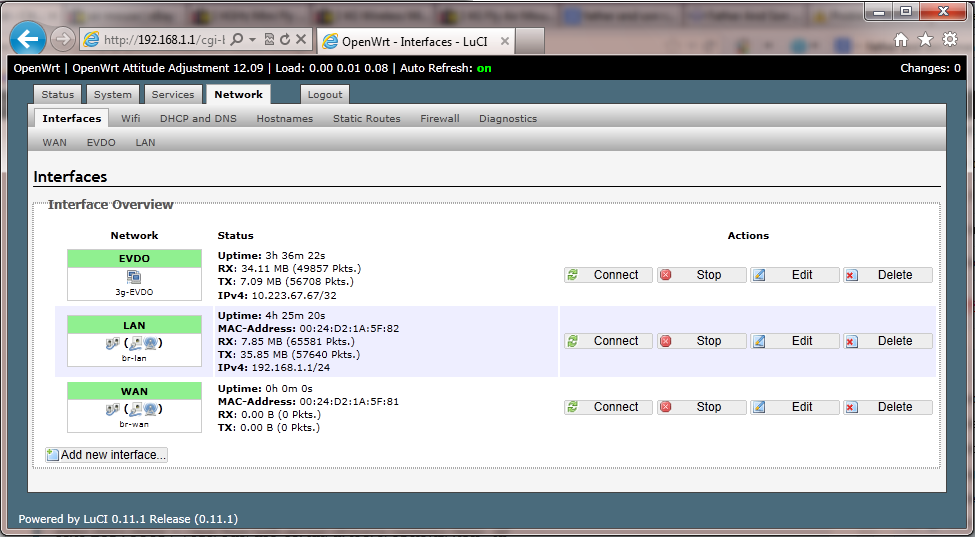The height and width of the screenshot is (537, 975).
Task: Close the OpenWrt Interfaces browser tab
Action: click(505, 42)
